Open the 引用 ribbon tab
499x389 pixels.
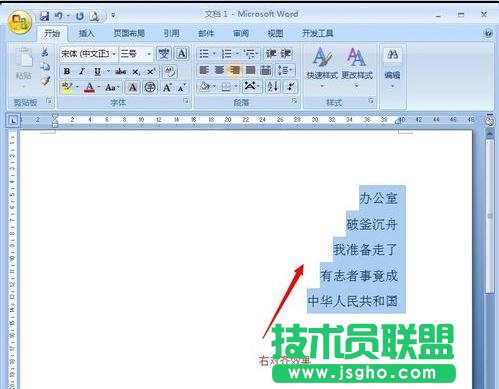coord(171,33)
